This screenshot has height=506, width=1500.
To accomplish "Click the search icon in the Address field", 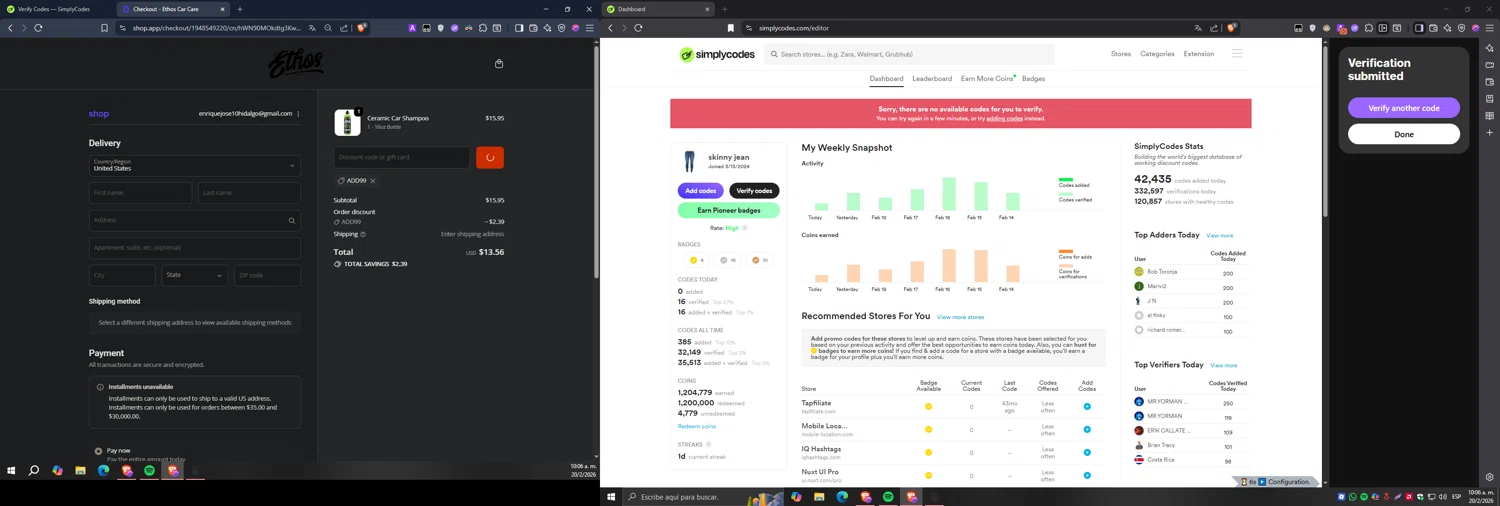I will [x=292, y=220].
